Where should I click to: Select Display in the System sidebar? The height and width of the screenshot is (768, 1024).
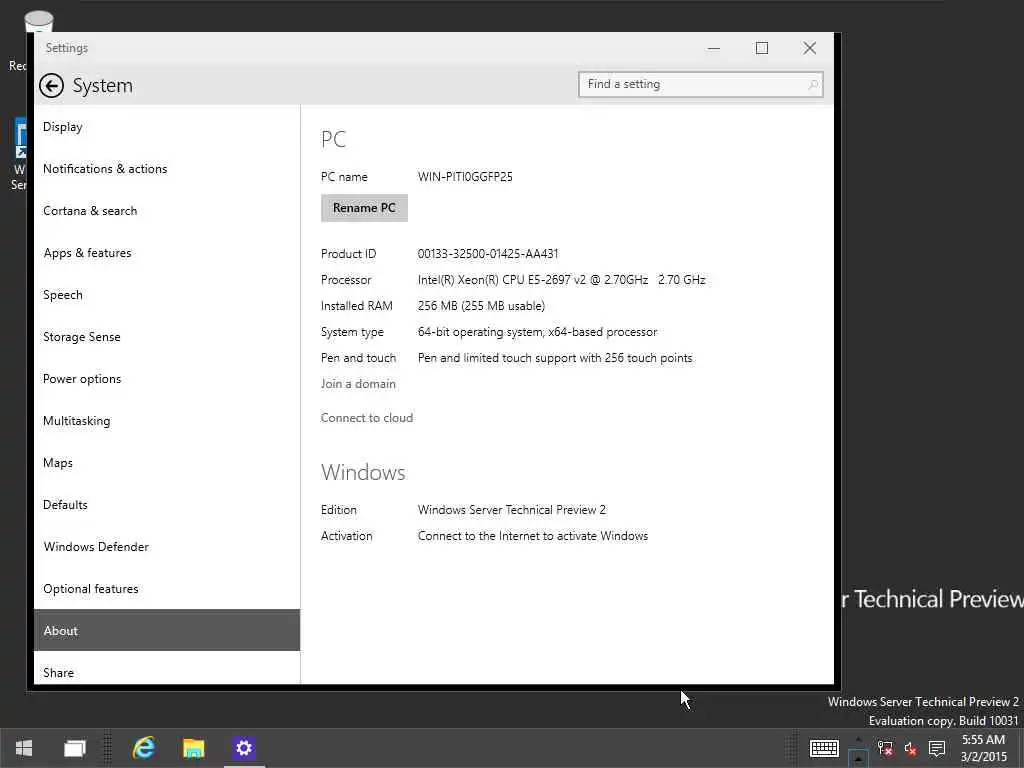[x=167, y=127]
